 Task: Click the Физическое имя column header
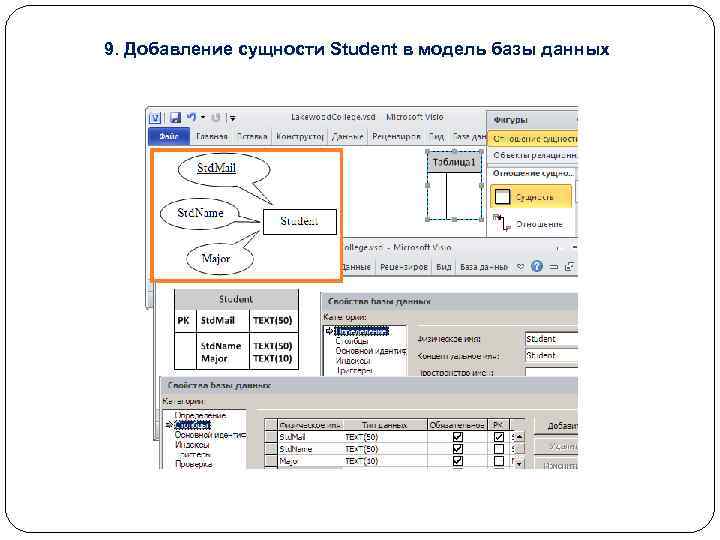coord(310,425)
